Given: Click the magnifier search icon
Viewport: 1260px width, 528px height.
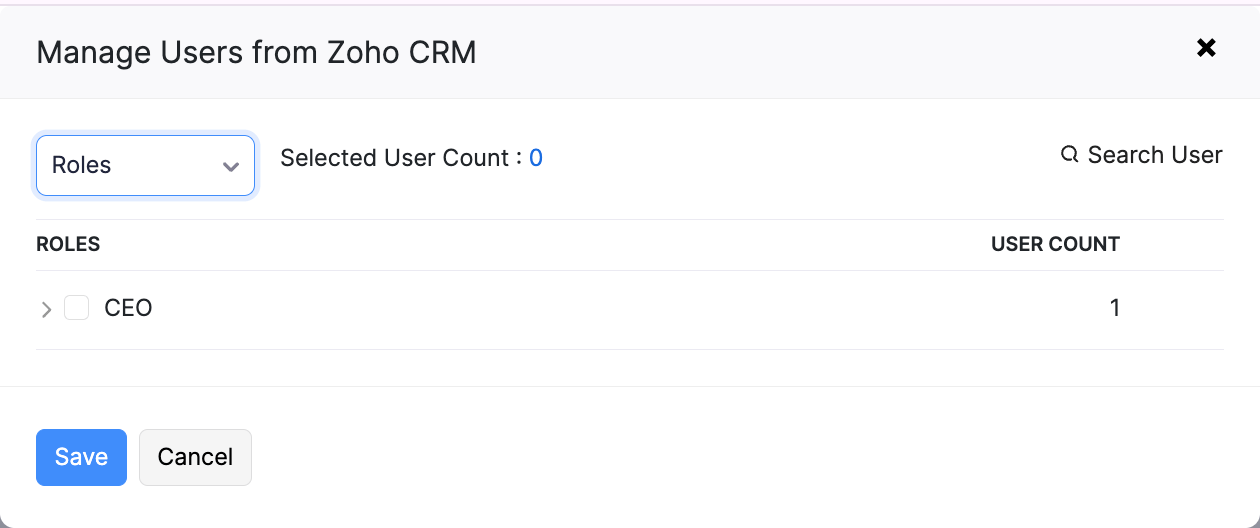Looking at the screenshot, I should pos(1069,155).
